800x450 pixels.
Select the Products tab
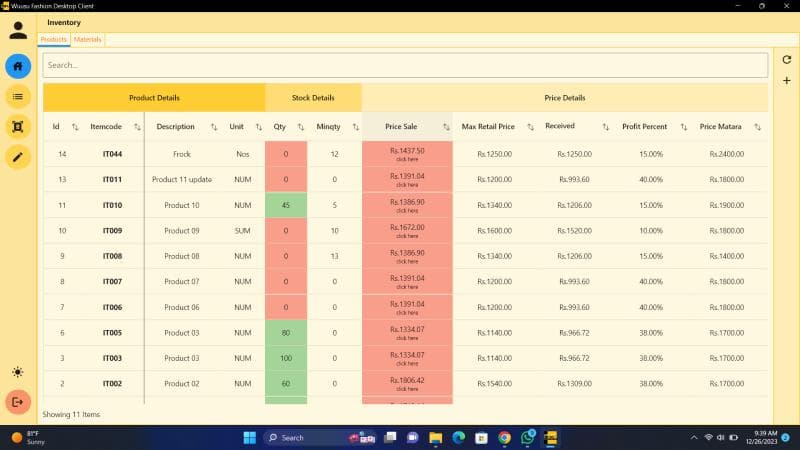pos(53,40)
